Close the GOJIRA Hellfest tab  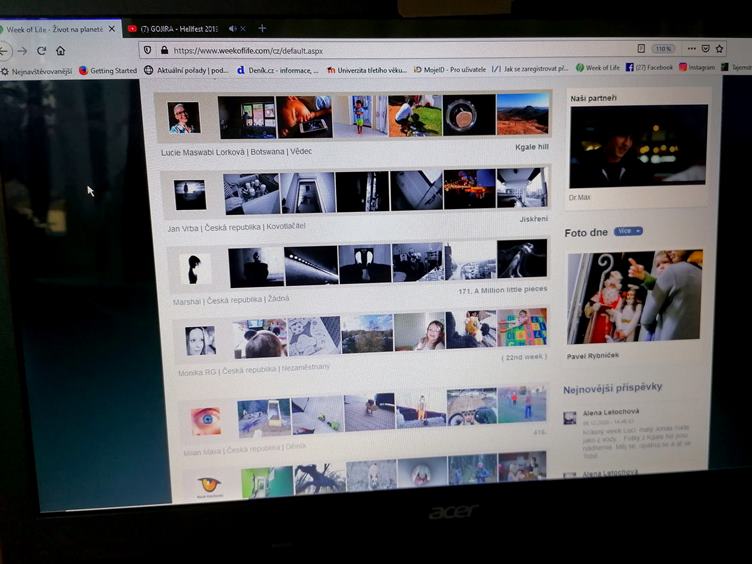tap(243, 29)
